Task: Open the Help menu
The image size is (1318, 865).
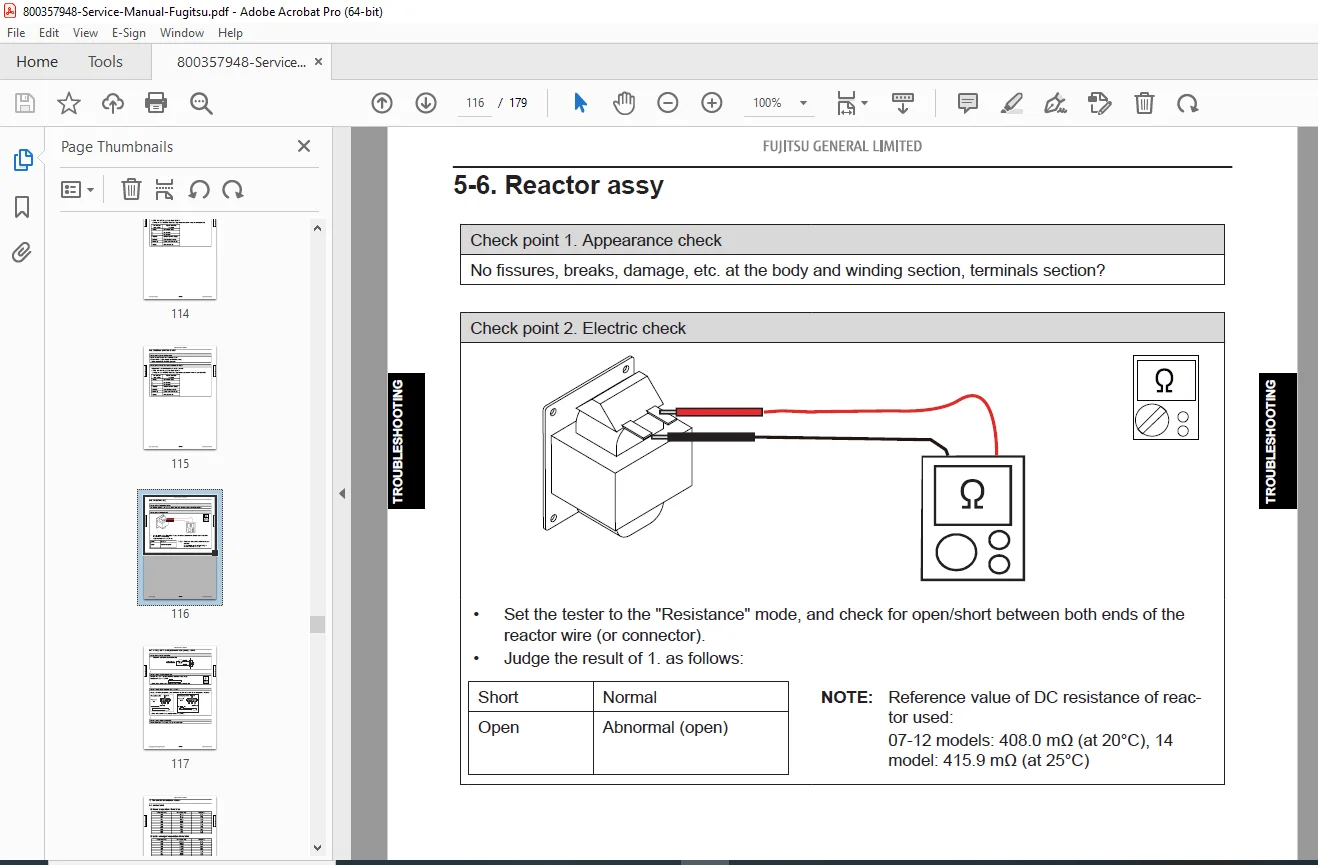Action: 230,32
